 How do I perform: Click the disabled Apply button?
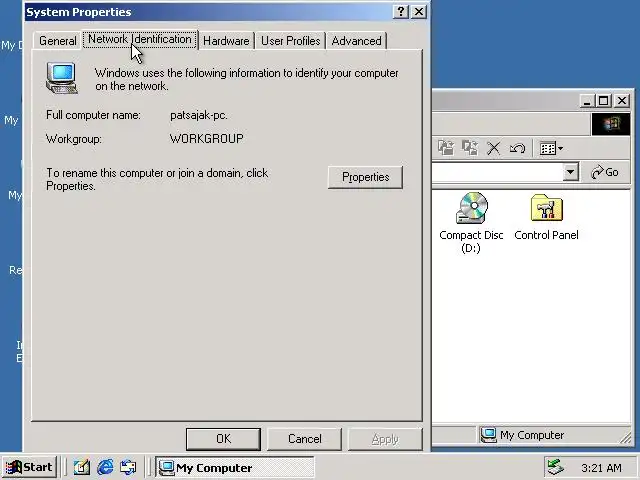[385, 439]
